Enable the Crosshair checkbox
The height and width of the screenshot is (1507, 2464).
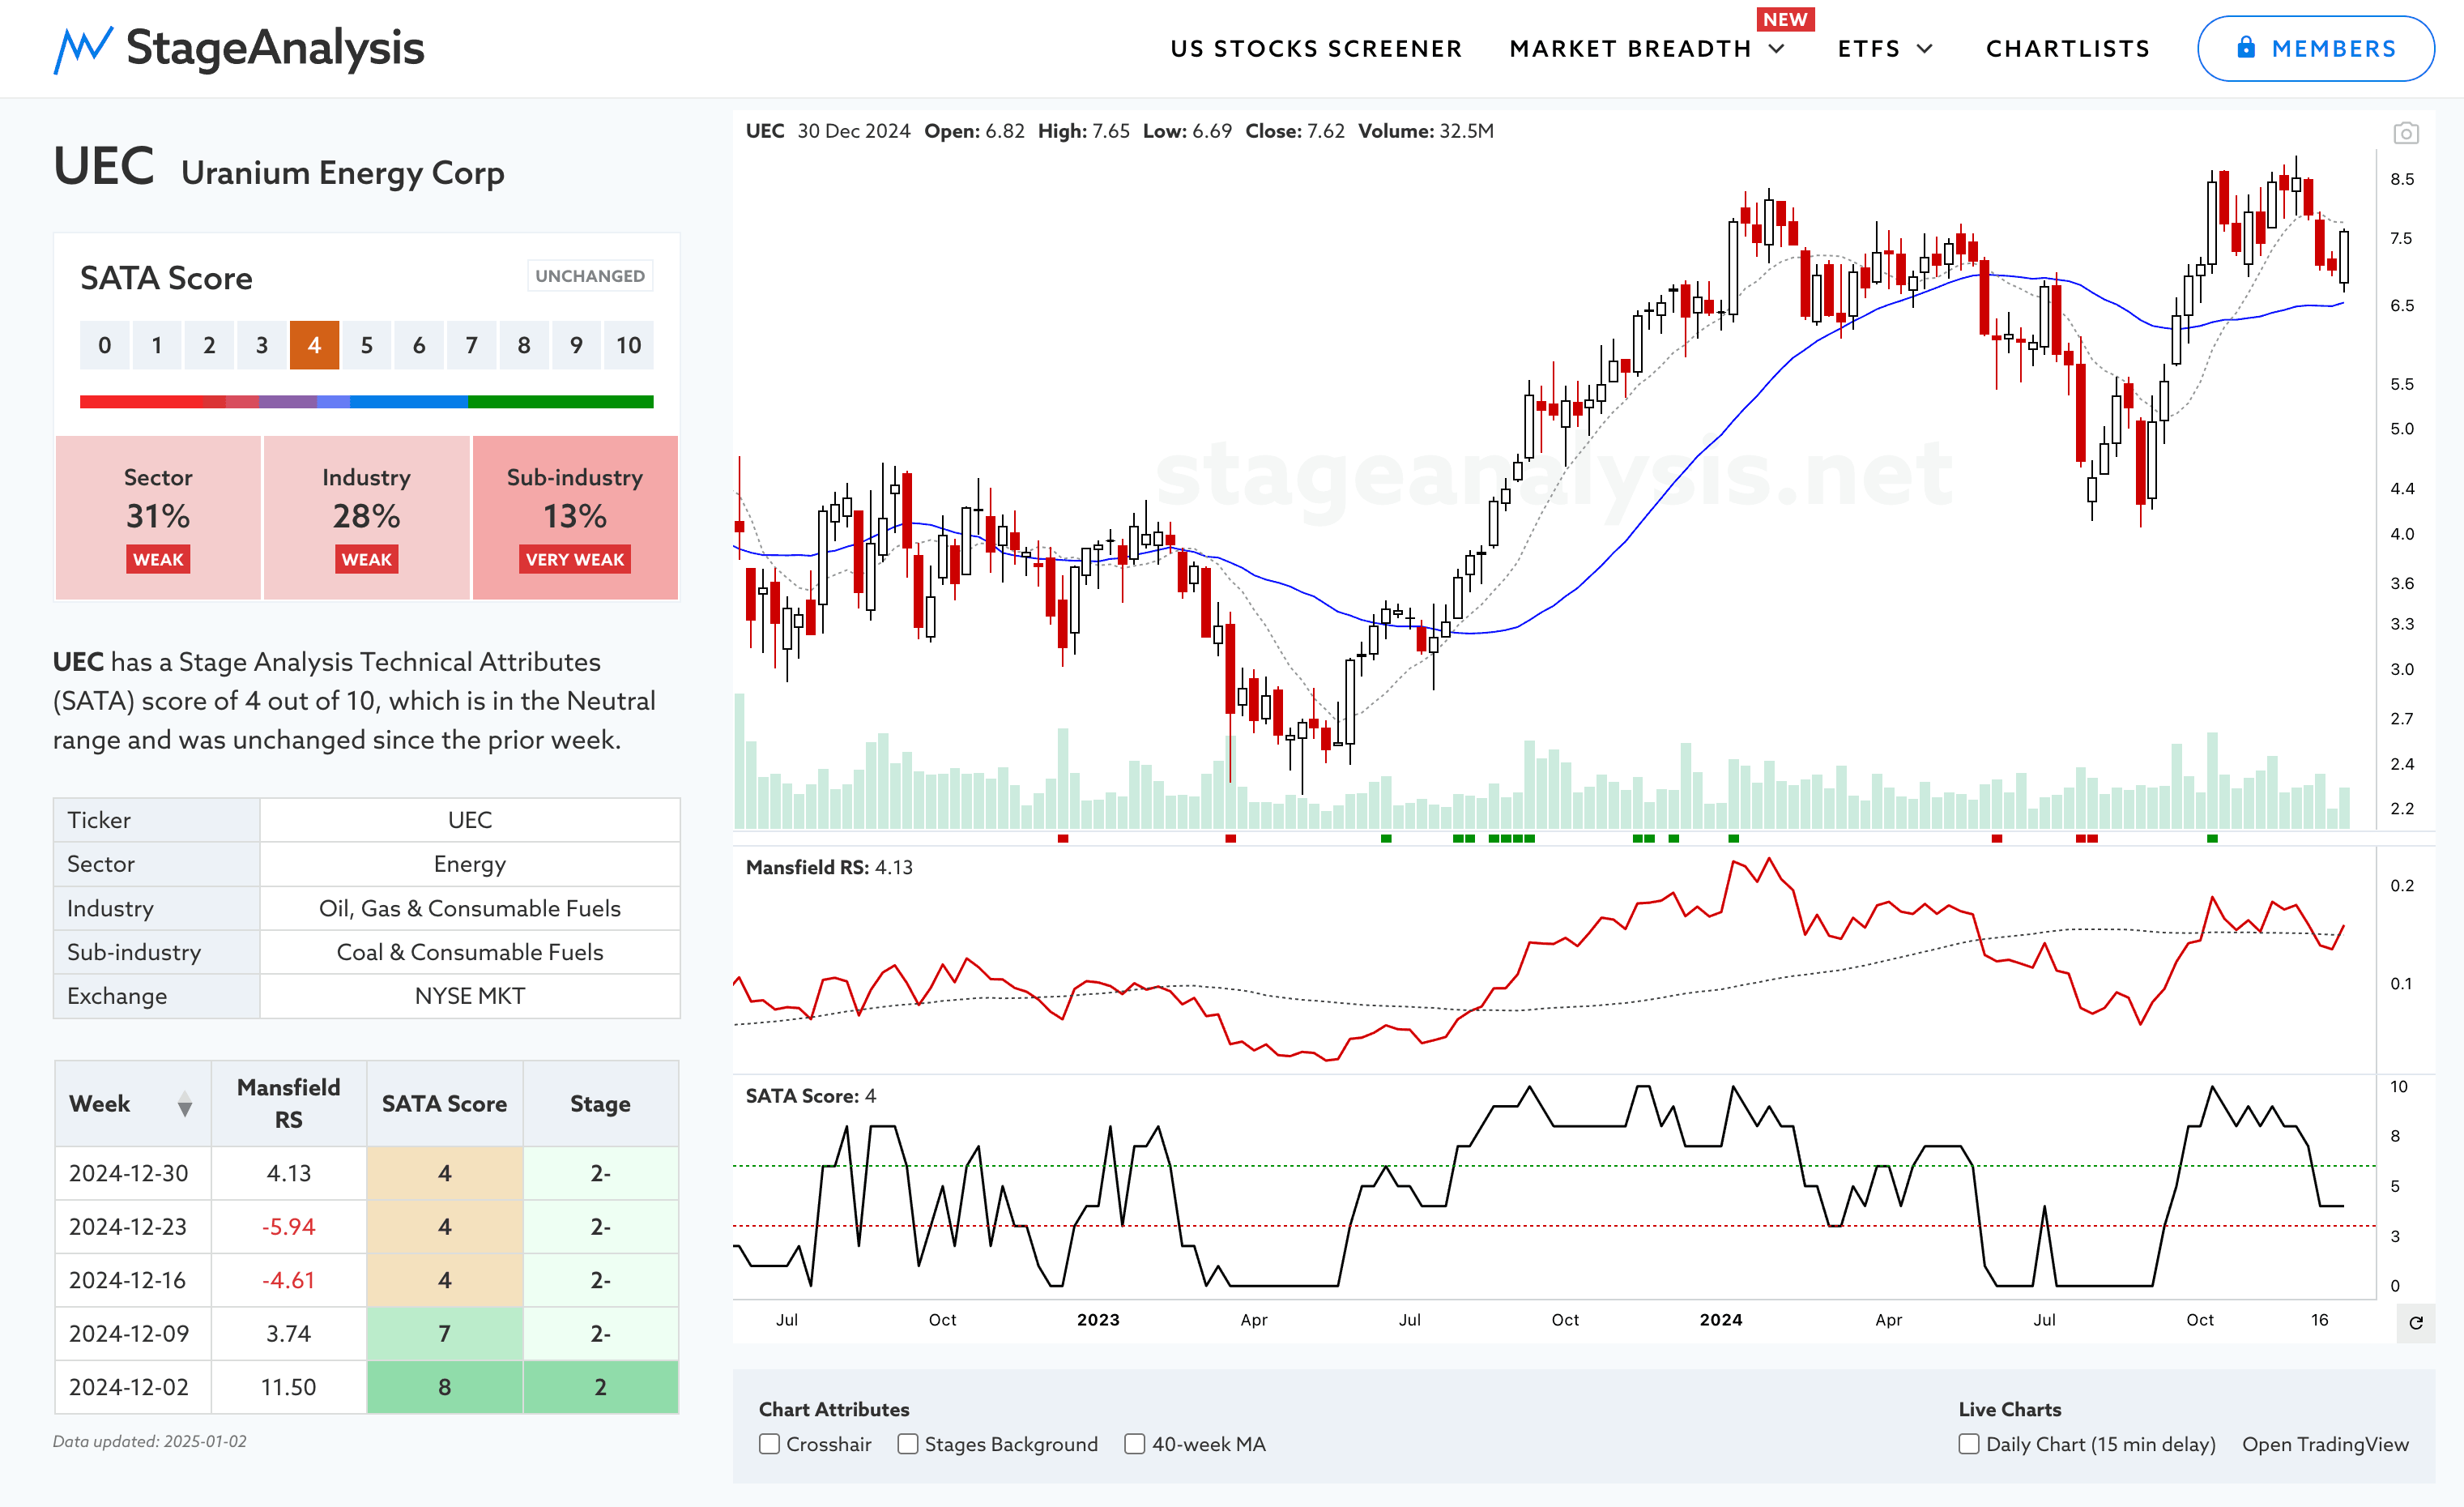coord(769,1444)
